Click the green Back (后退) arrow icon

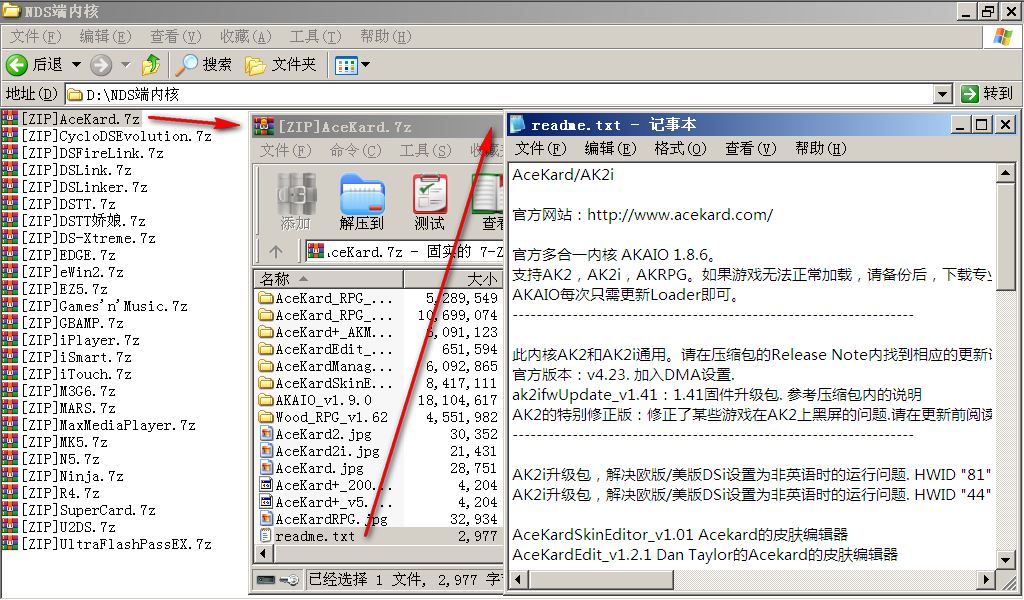click(x=17, y=65)
